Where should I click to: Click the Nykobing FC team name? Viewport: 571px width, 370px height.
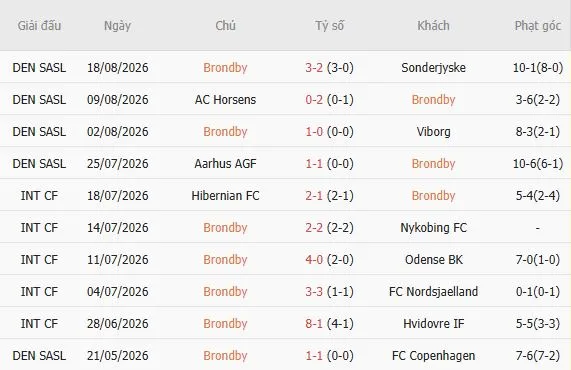tap(433, 228)
